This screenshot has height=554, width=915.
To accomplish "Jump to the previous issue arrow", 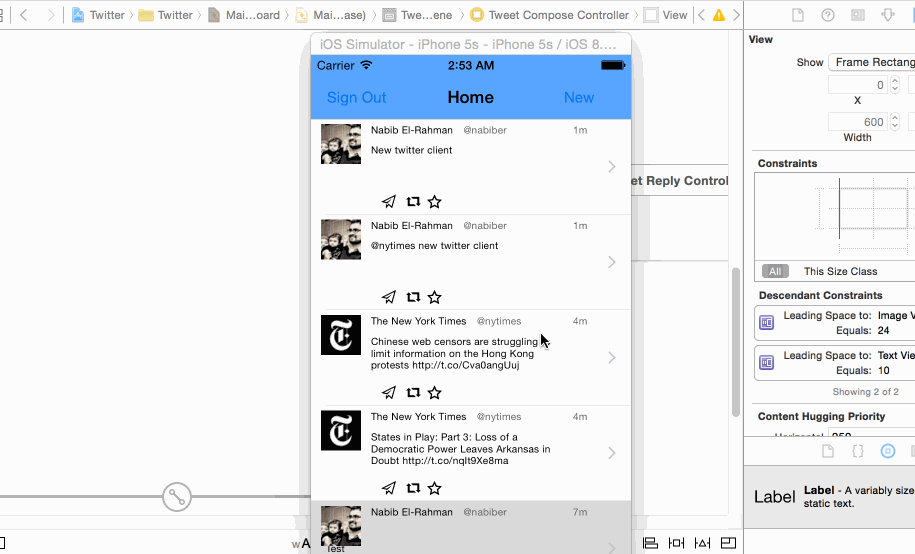I will pyautogui.click(x=701, y=15).
